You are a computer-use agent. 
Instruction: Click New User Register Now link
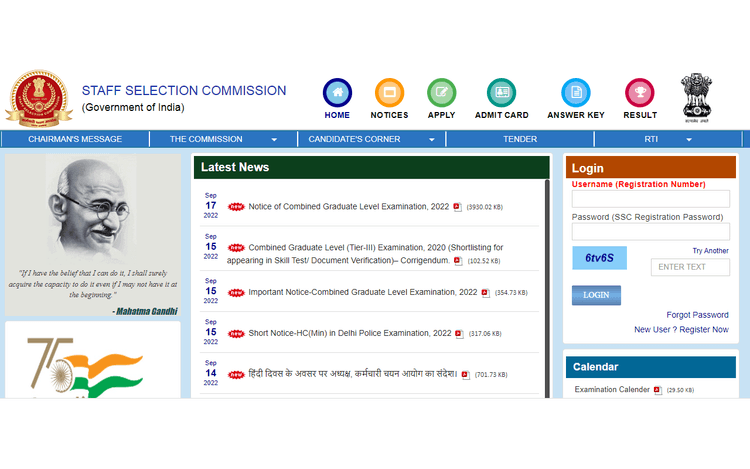pyautogui.click(x=681, y=330)
